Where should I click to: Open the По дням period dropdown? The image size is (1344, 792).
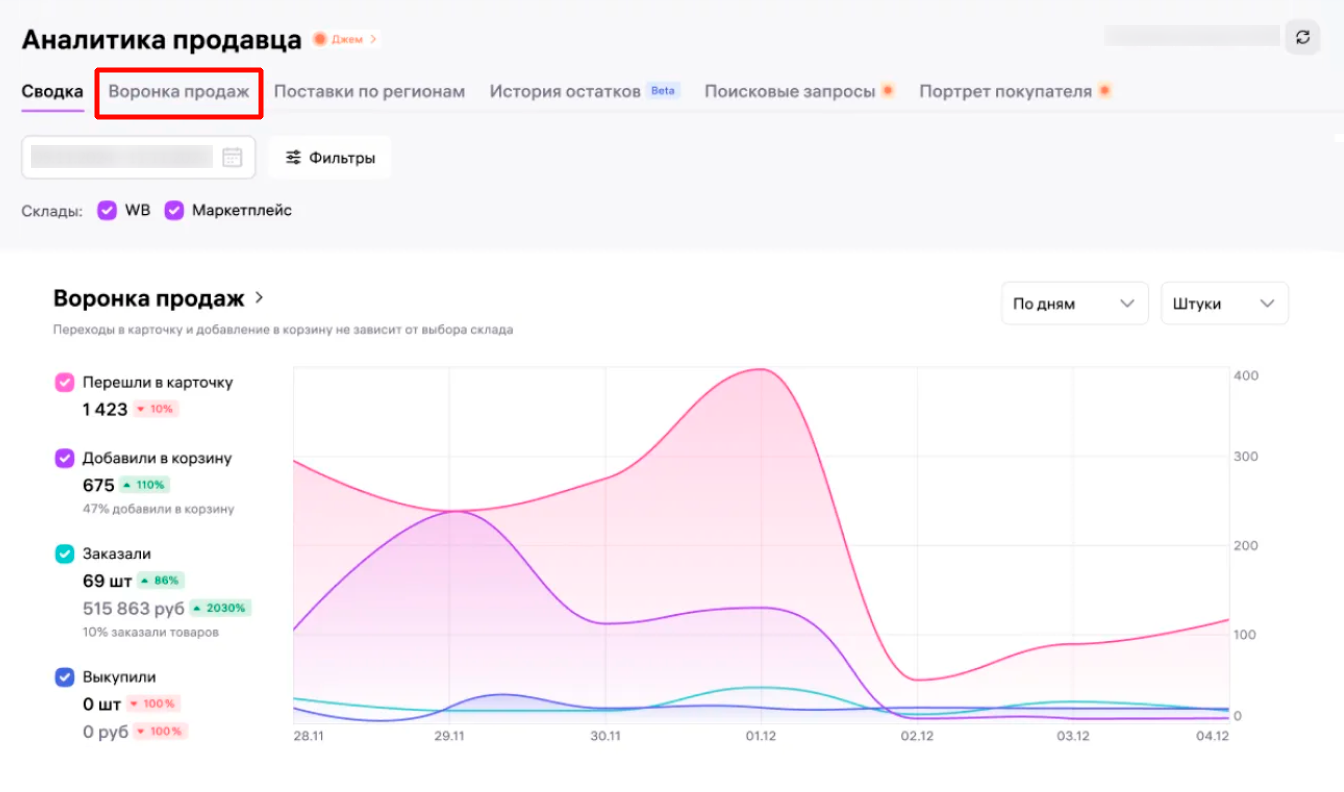pyautogui.click(x=1073, y=304)
